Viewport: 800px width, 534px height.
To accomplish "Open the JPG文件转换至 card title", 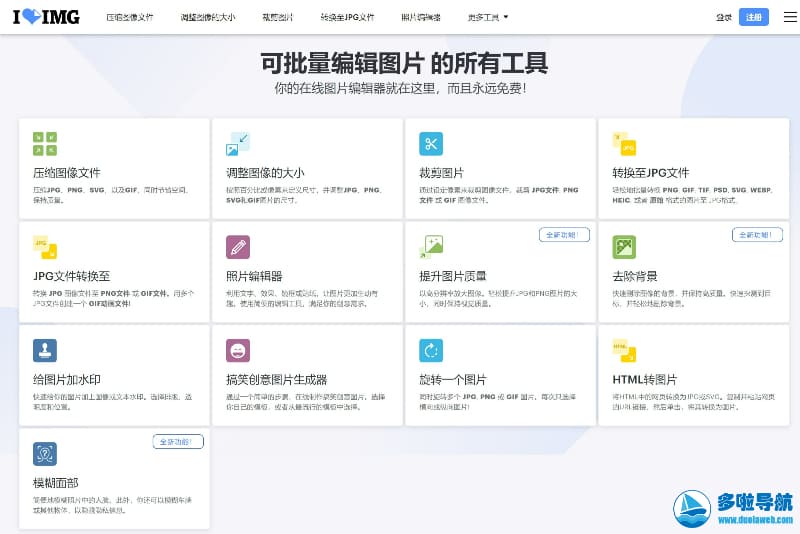I will click(71, 276).
